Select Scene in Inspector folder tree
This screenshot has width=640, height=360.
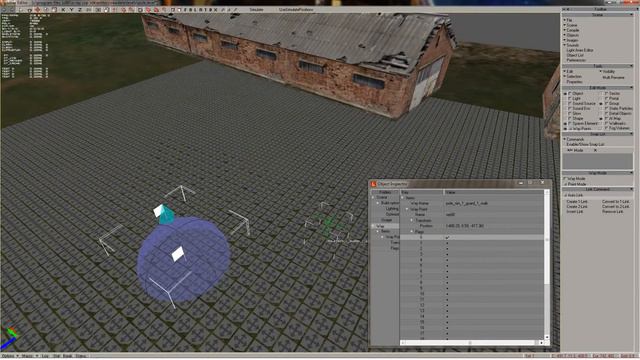382,197
